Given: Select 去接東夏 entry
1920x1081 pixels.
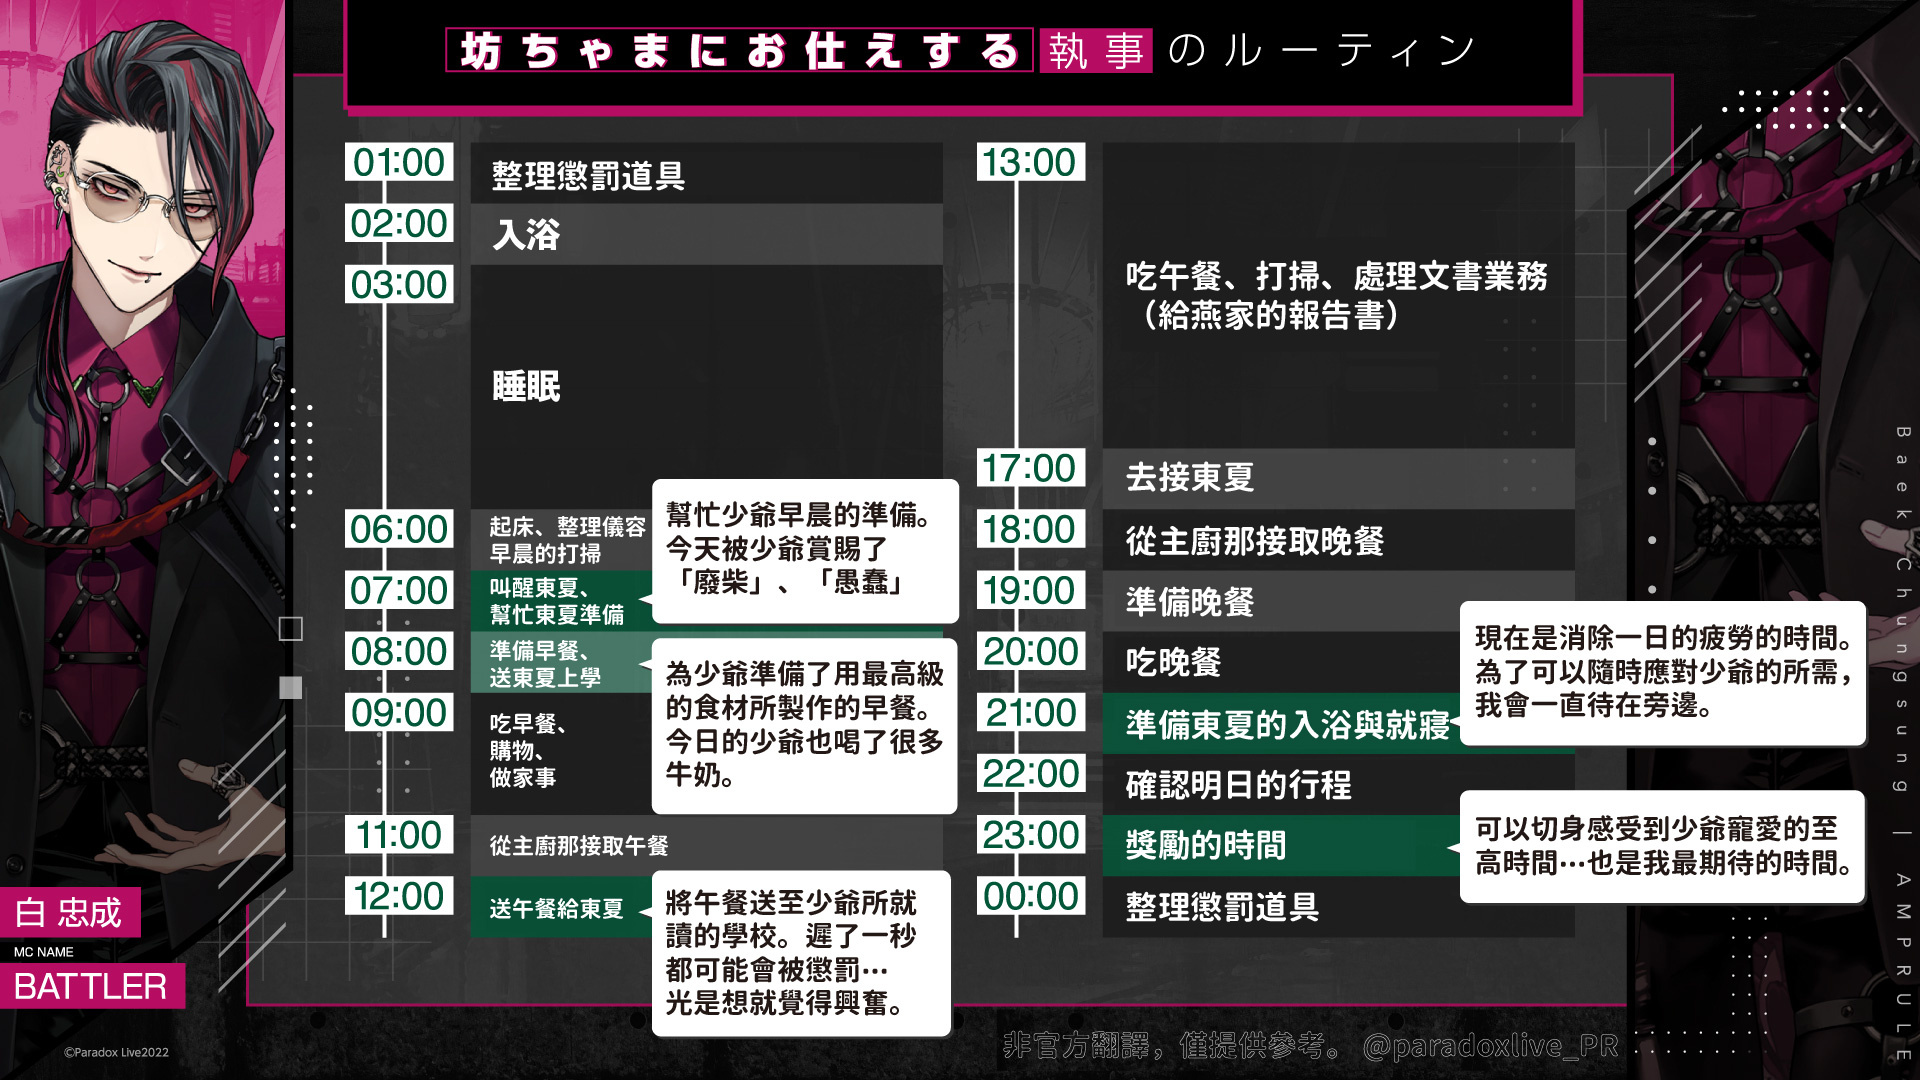Looking at the screenshot, I should tap(1338, 478).
